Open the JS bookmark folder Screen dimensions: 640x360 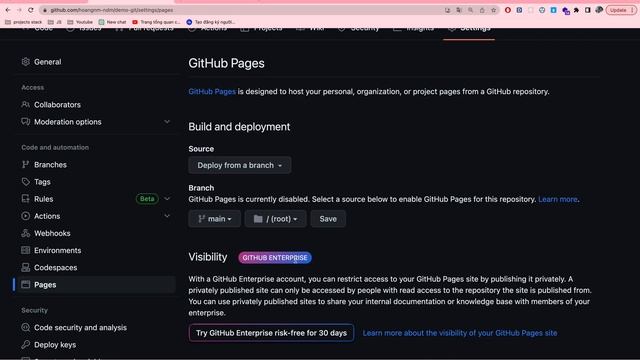click(x=55, y=22)
